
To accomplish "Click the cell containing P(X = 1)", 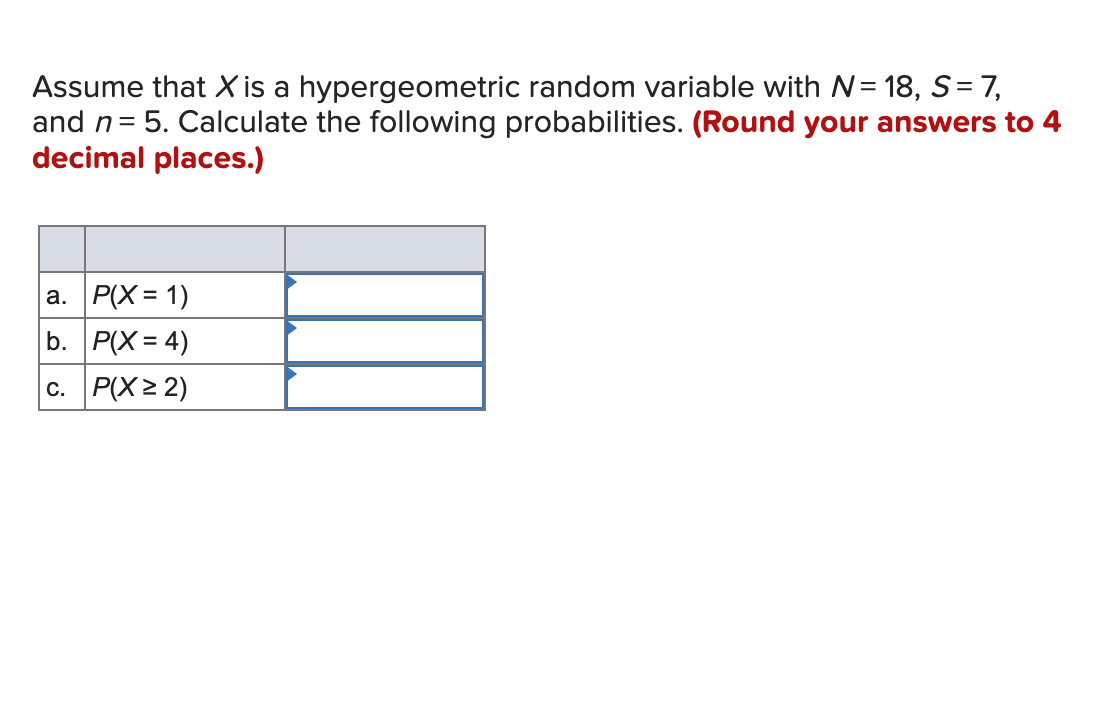I will (140, 294).
